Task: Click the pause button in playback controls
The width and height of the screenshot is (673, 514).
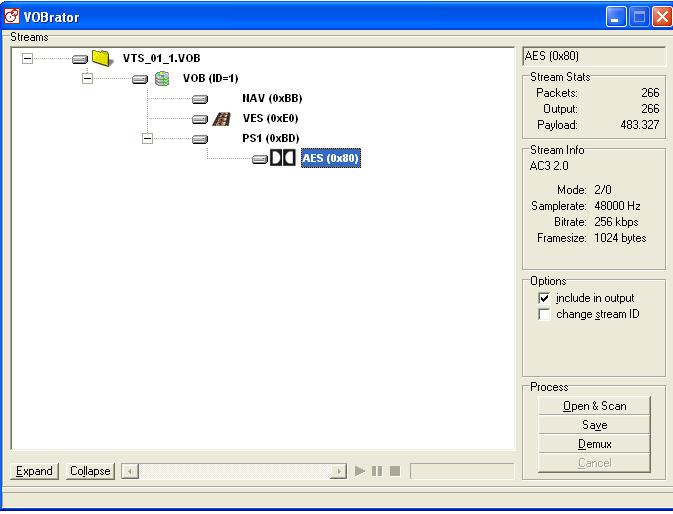Action: pyautogui.click(x=377, y=471)
